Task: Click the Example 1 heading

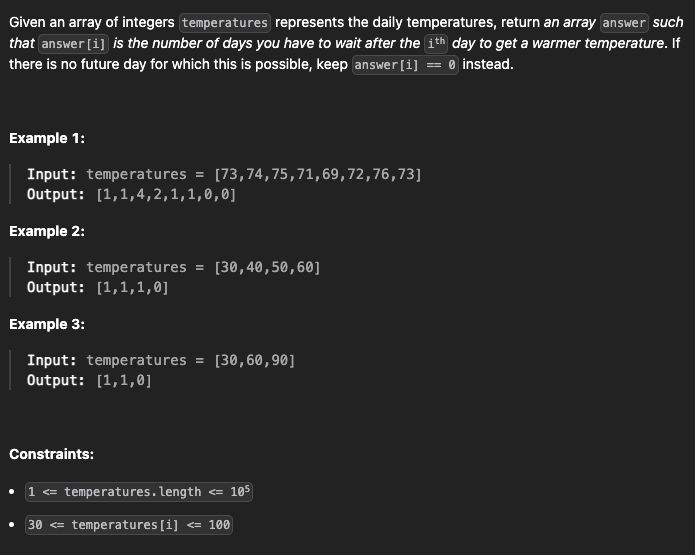Action: coord(47,138)
